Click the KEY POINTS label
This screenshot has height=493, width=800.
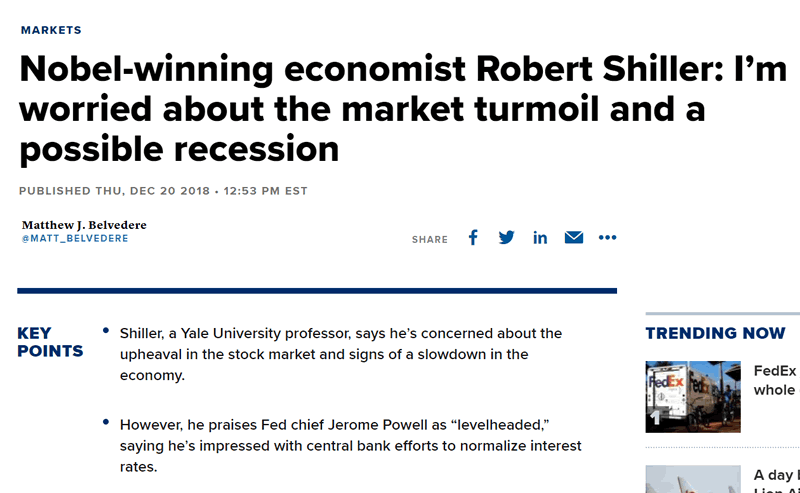pyautogui.click(x=50, y=342)
